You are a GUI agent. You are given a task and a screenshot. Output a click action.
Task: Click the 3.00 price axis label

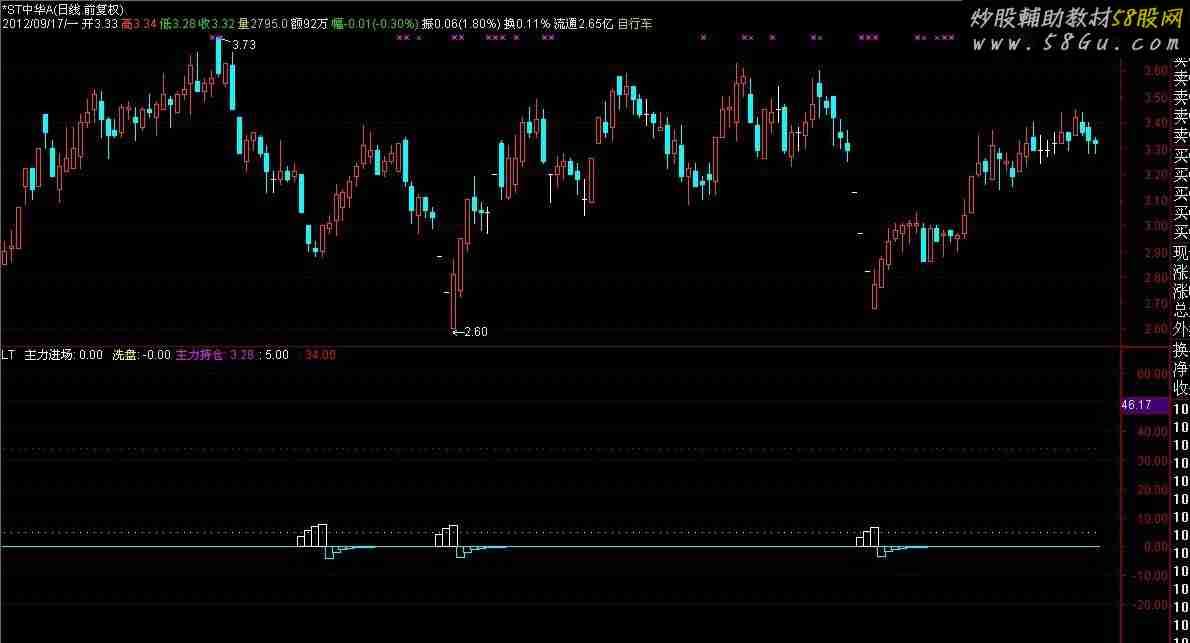[x=1156, y=225]
